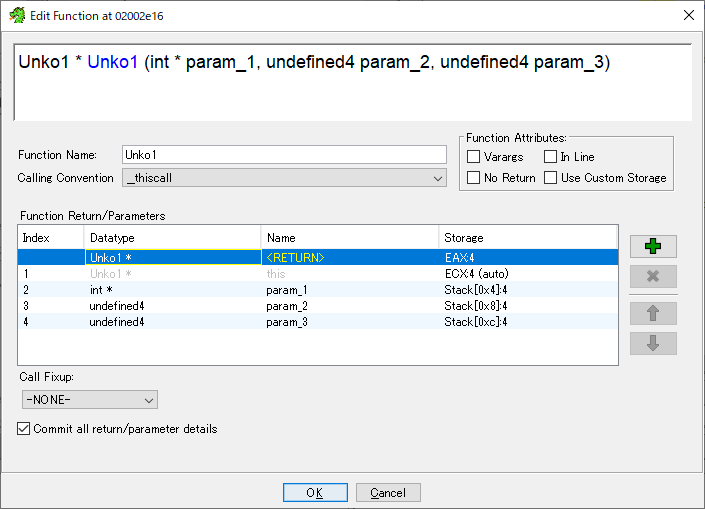Image resolution: width=705 pixels, height=509 pixels.
Task: Click the Stack[0xc]:4 storage cell
Action: point(528,322)
